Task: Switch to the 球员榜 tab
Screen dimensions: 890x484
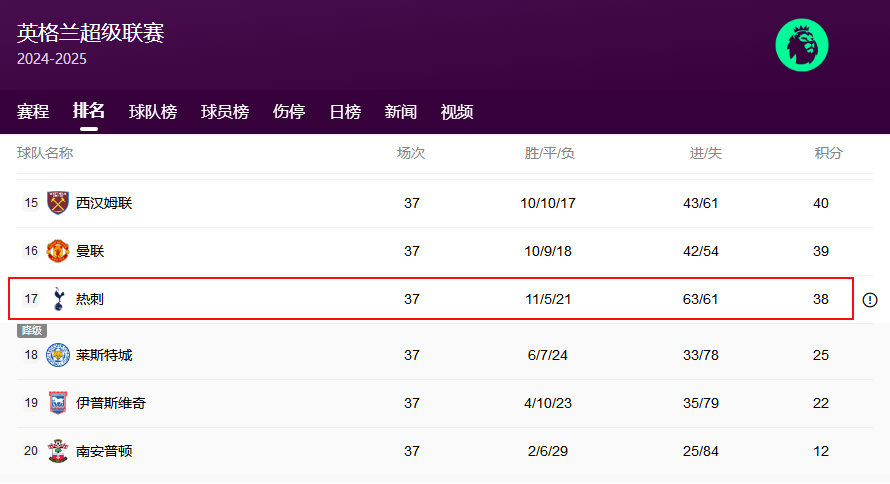Action: tap(225, 112)
